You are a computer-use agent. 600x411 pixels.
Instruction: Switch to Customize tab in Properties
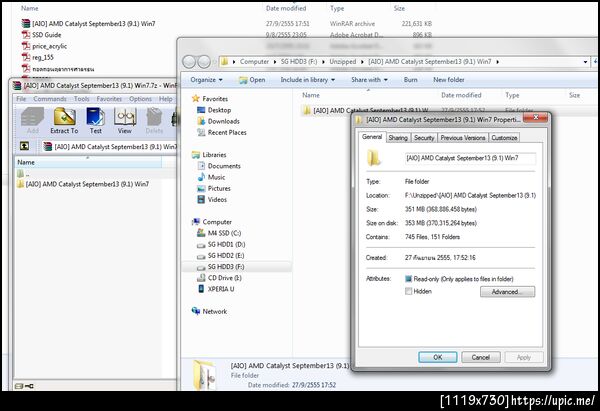click(504, 138)
